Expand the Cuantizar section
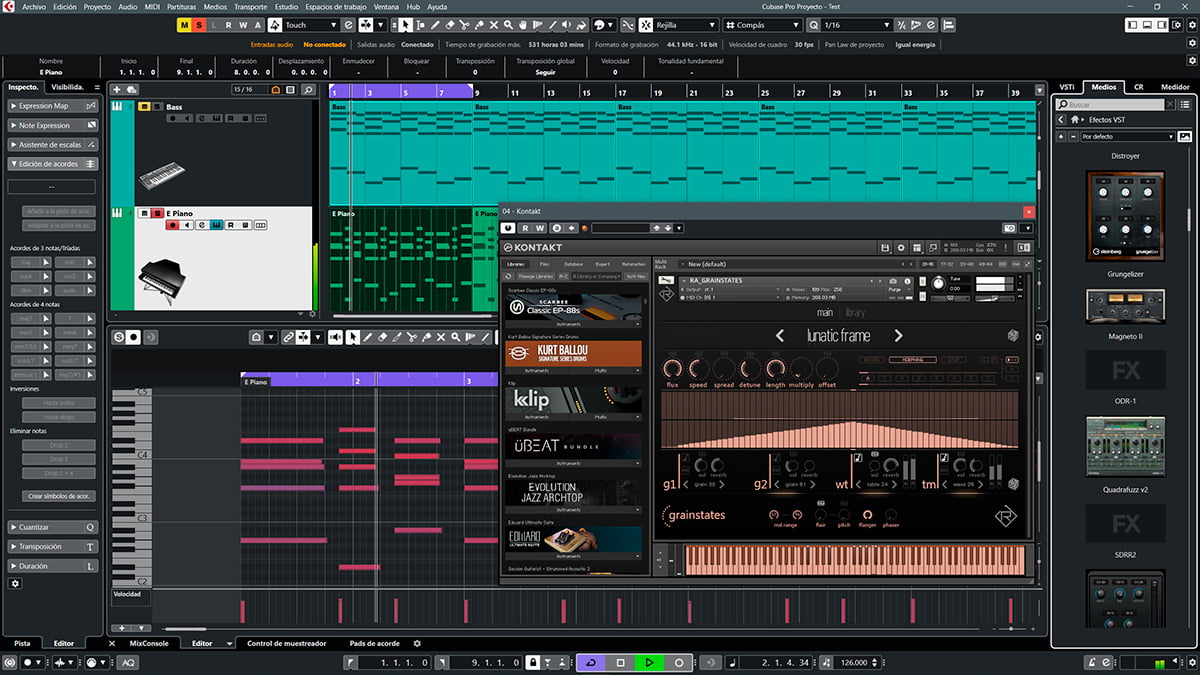1200x675 pixels. [53, 527]
